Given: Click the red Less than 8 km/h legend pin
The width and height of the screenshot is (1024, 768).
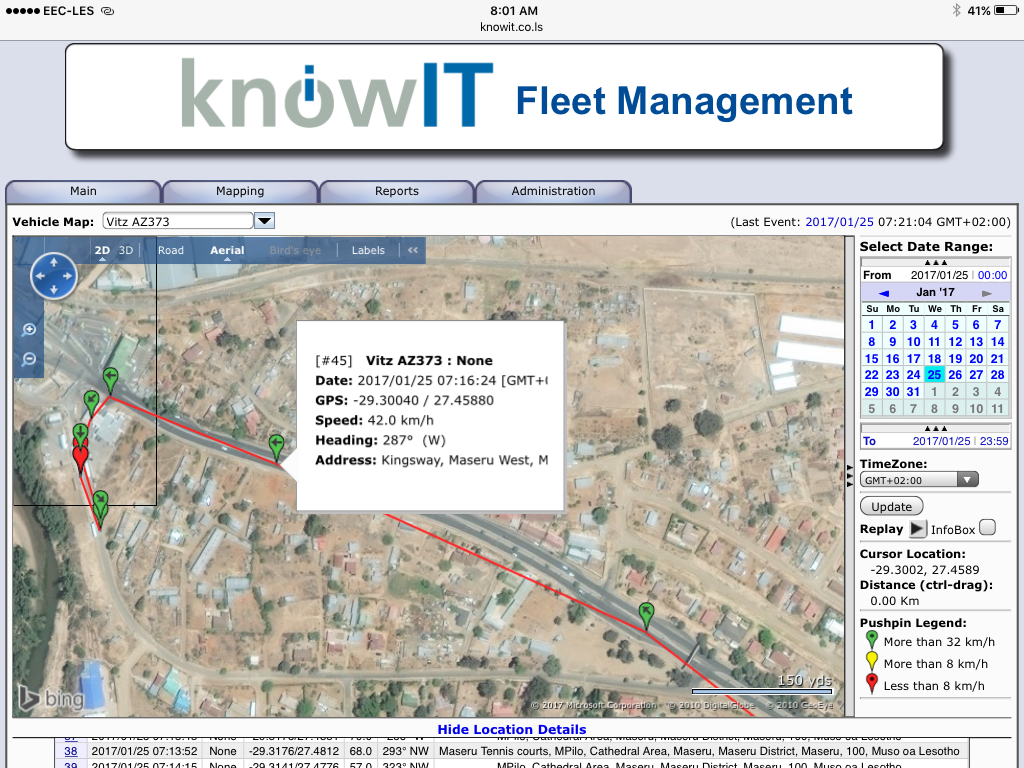Looking at the screenshot, I should pos(871,684).
